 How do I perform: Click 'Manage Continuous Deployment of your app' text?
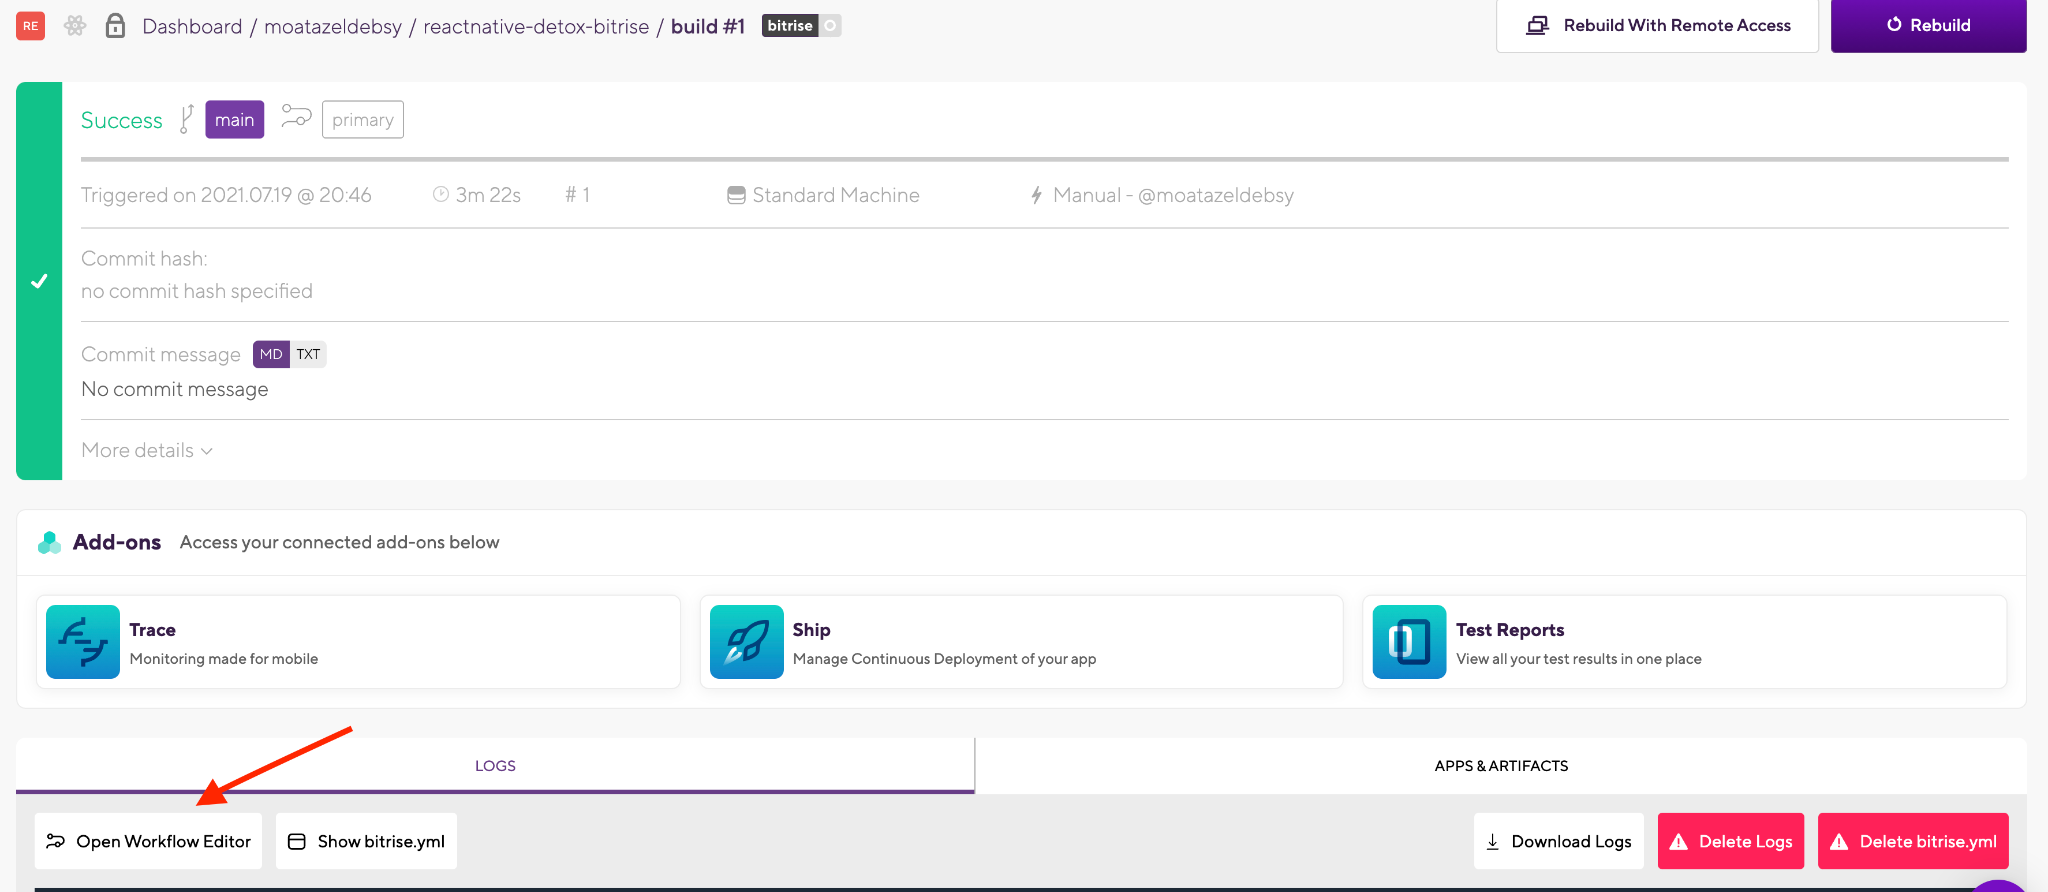(x=944, y=659)
